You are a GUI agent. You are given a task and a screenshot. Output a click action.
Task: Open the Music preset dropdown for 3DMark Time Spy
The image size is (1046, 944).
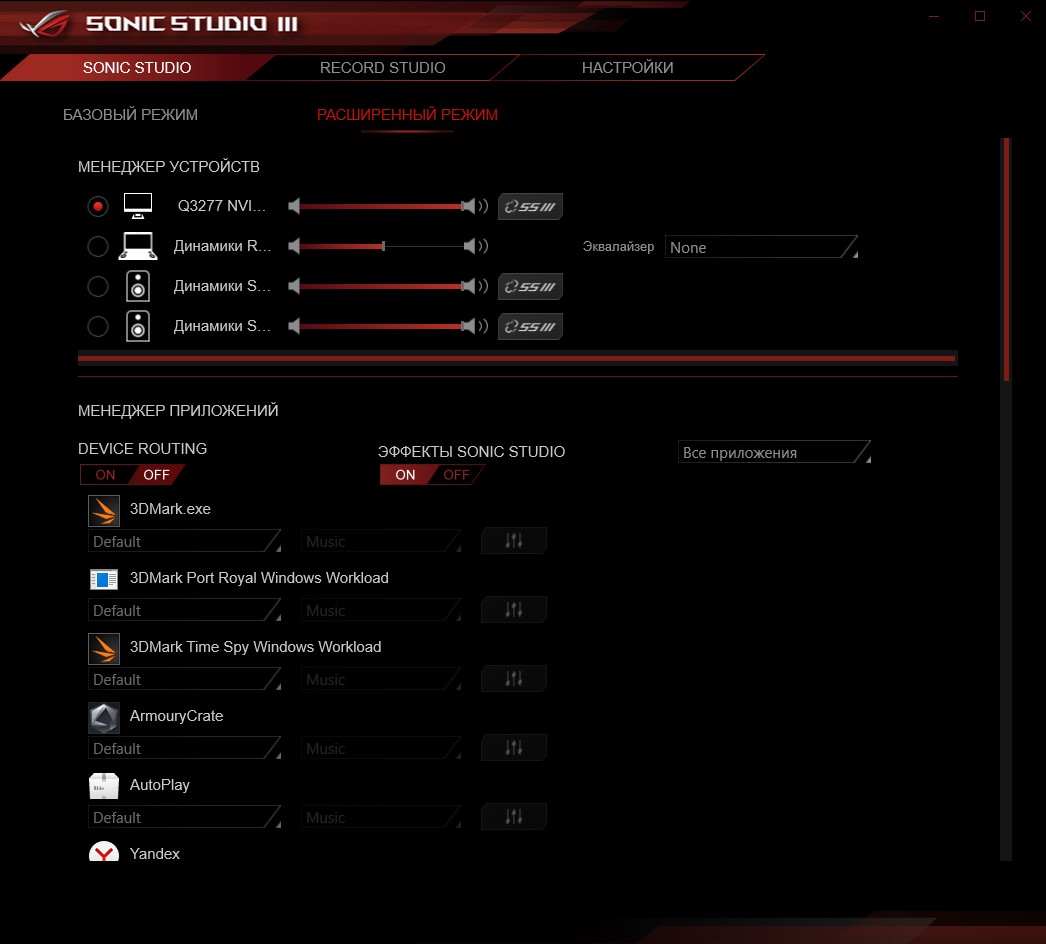click(381, 679)
